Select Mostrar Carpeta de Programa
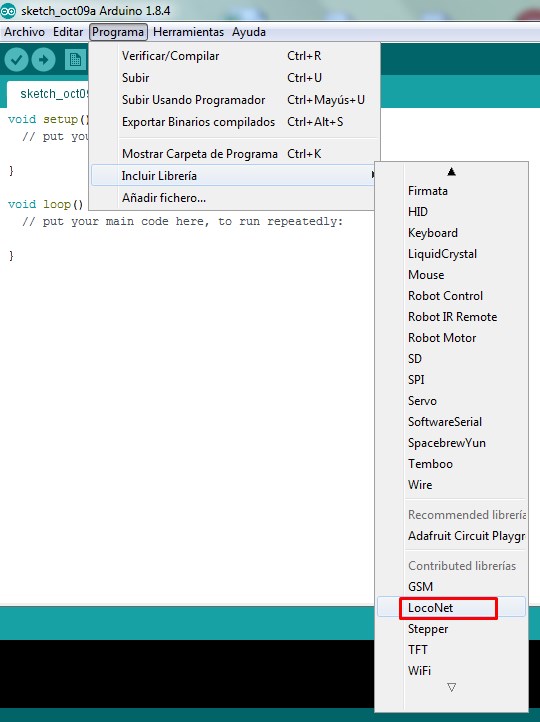540x722 pixels. (235, 154)
